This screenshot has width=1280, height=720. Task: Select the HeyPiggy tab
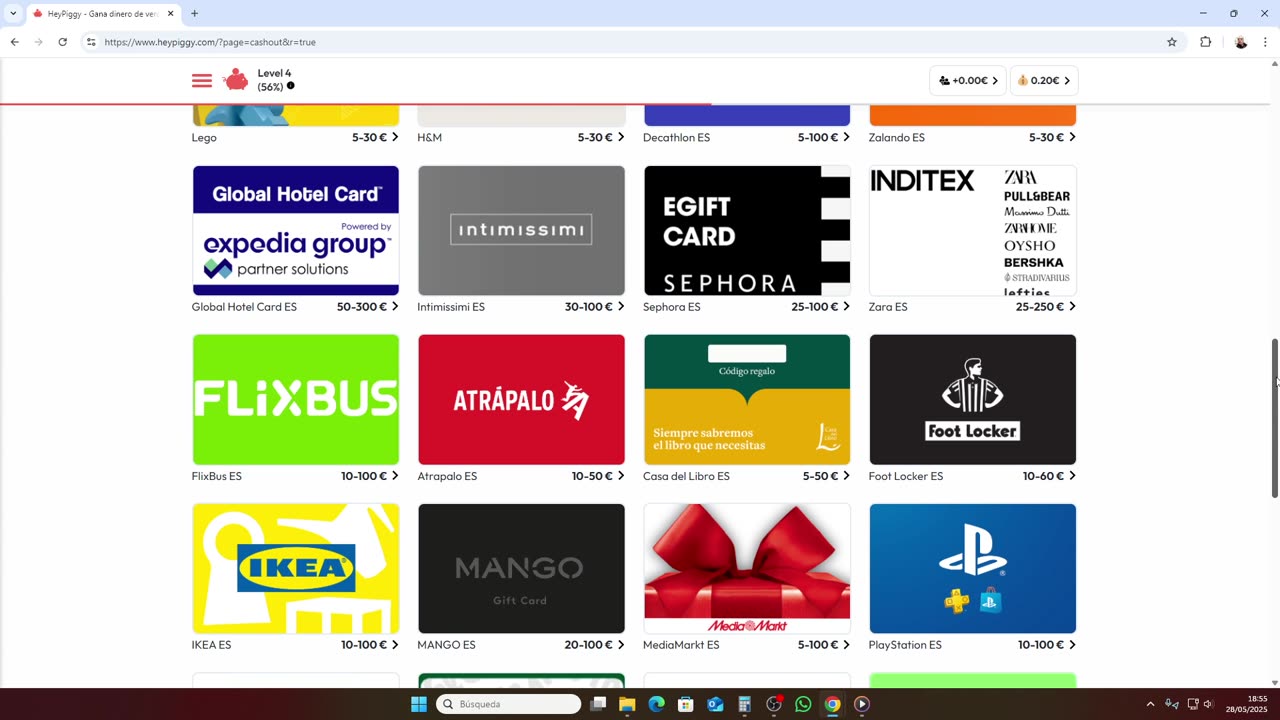coord(103,14)
